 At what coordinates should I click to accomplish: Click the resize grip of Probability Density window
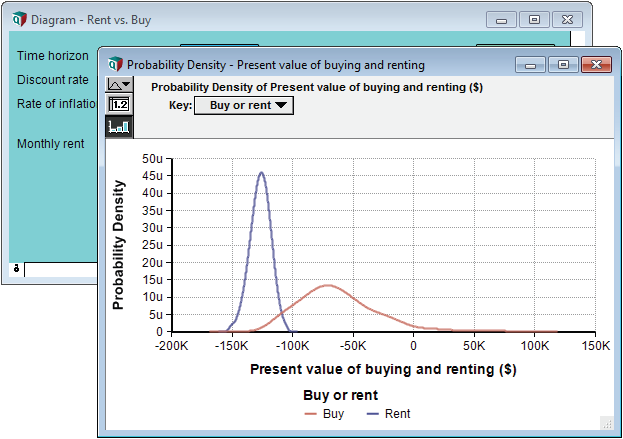(x=607, y=424)
